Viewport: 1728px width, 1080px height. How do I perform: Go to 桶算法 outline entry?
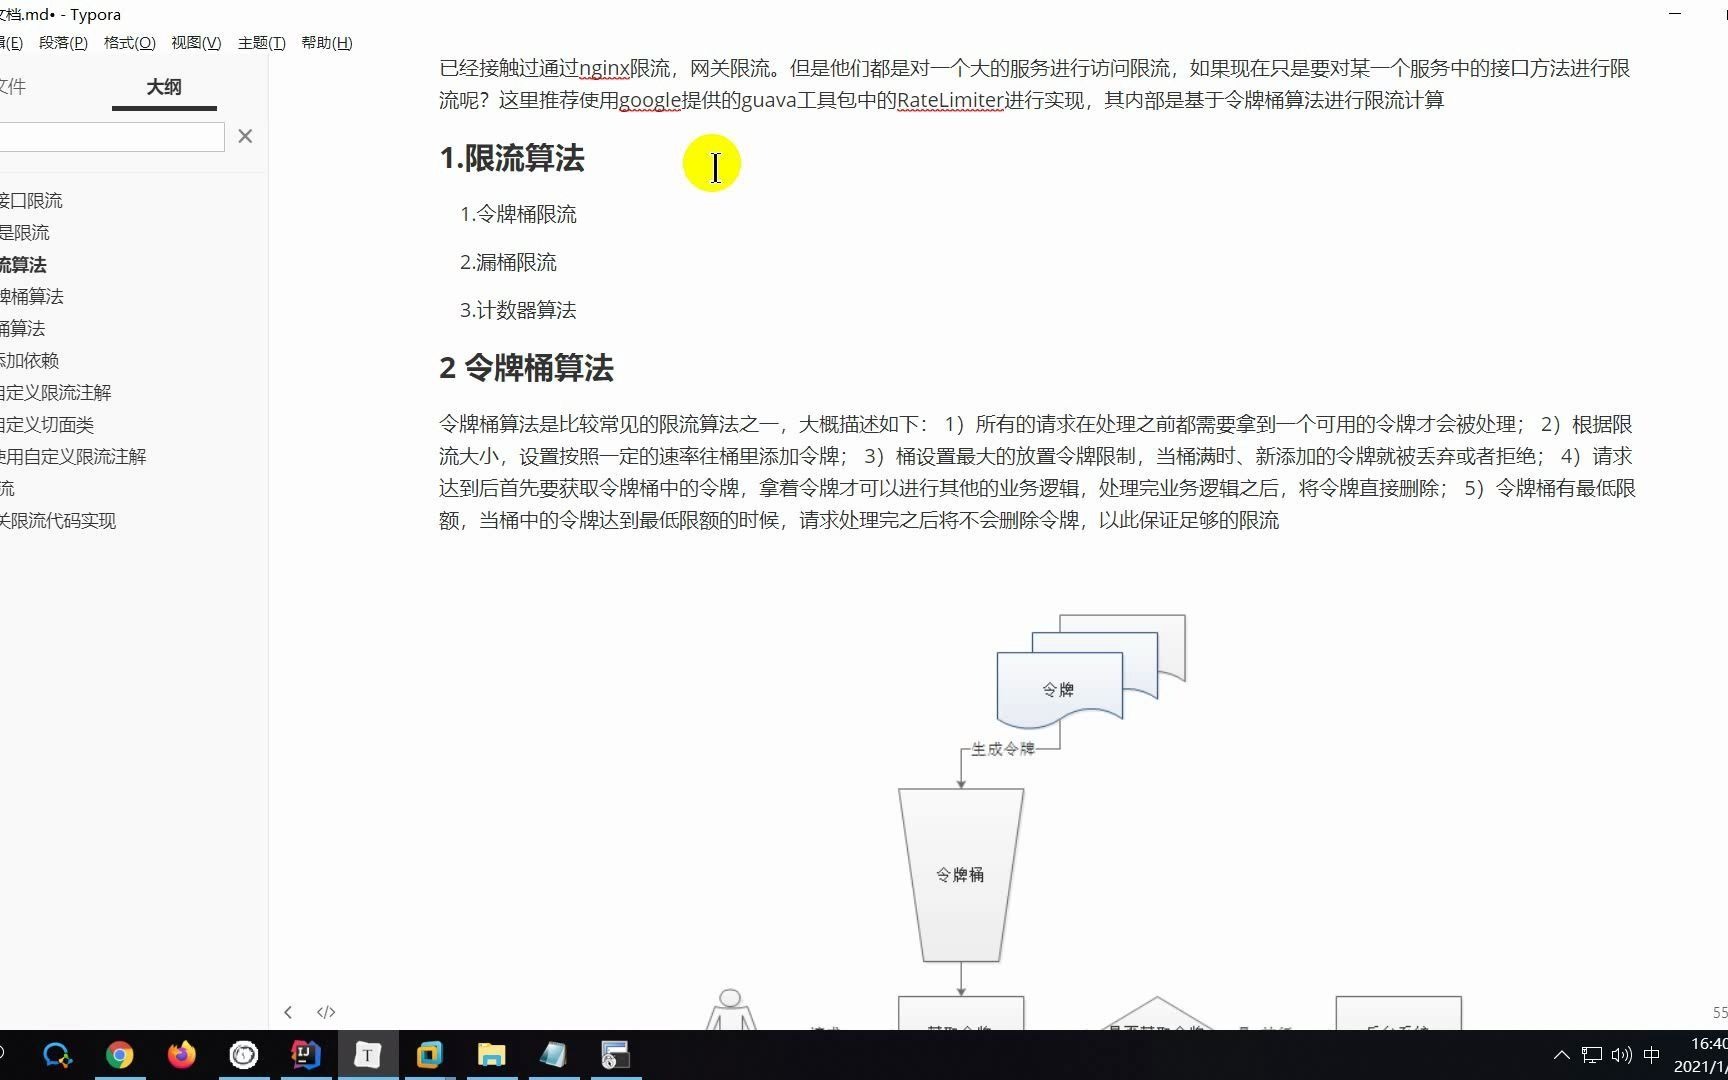coord(22,329)
